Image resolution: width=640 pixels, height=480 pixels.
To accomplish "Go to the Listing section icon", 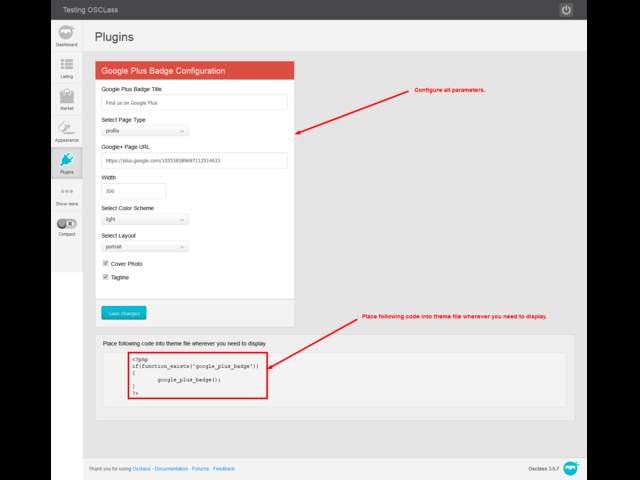I will (66, 65).
